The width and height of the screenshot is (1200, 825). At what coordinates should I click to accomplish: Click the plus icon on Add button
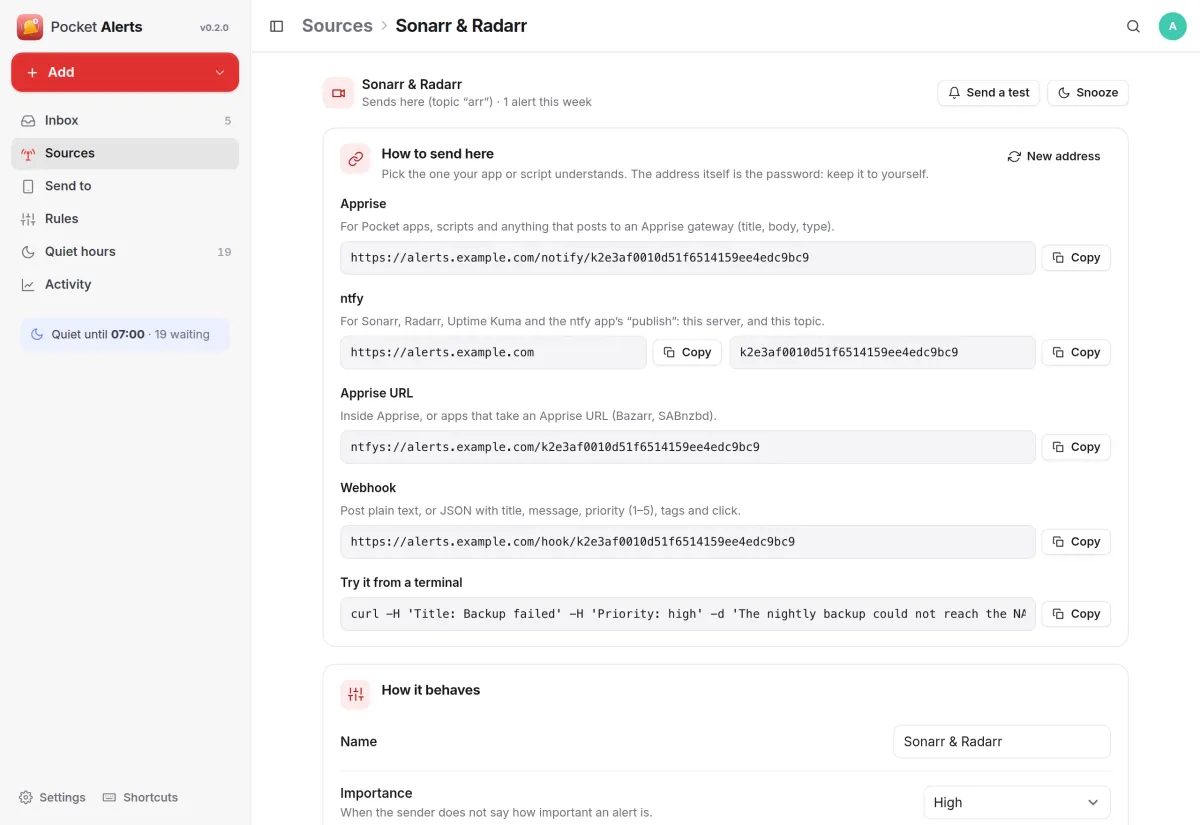pos(32,72)
